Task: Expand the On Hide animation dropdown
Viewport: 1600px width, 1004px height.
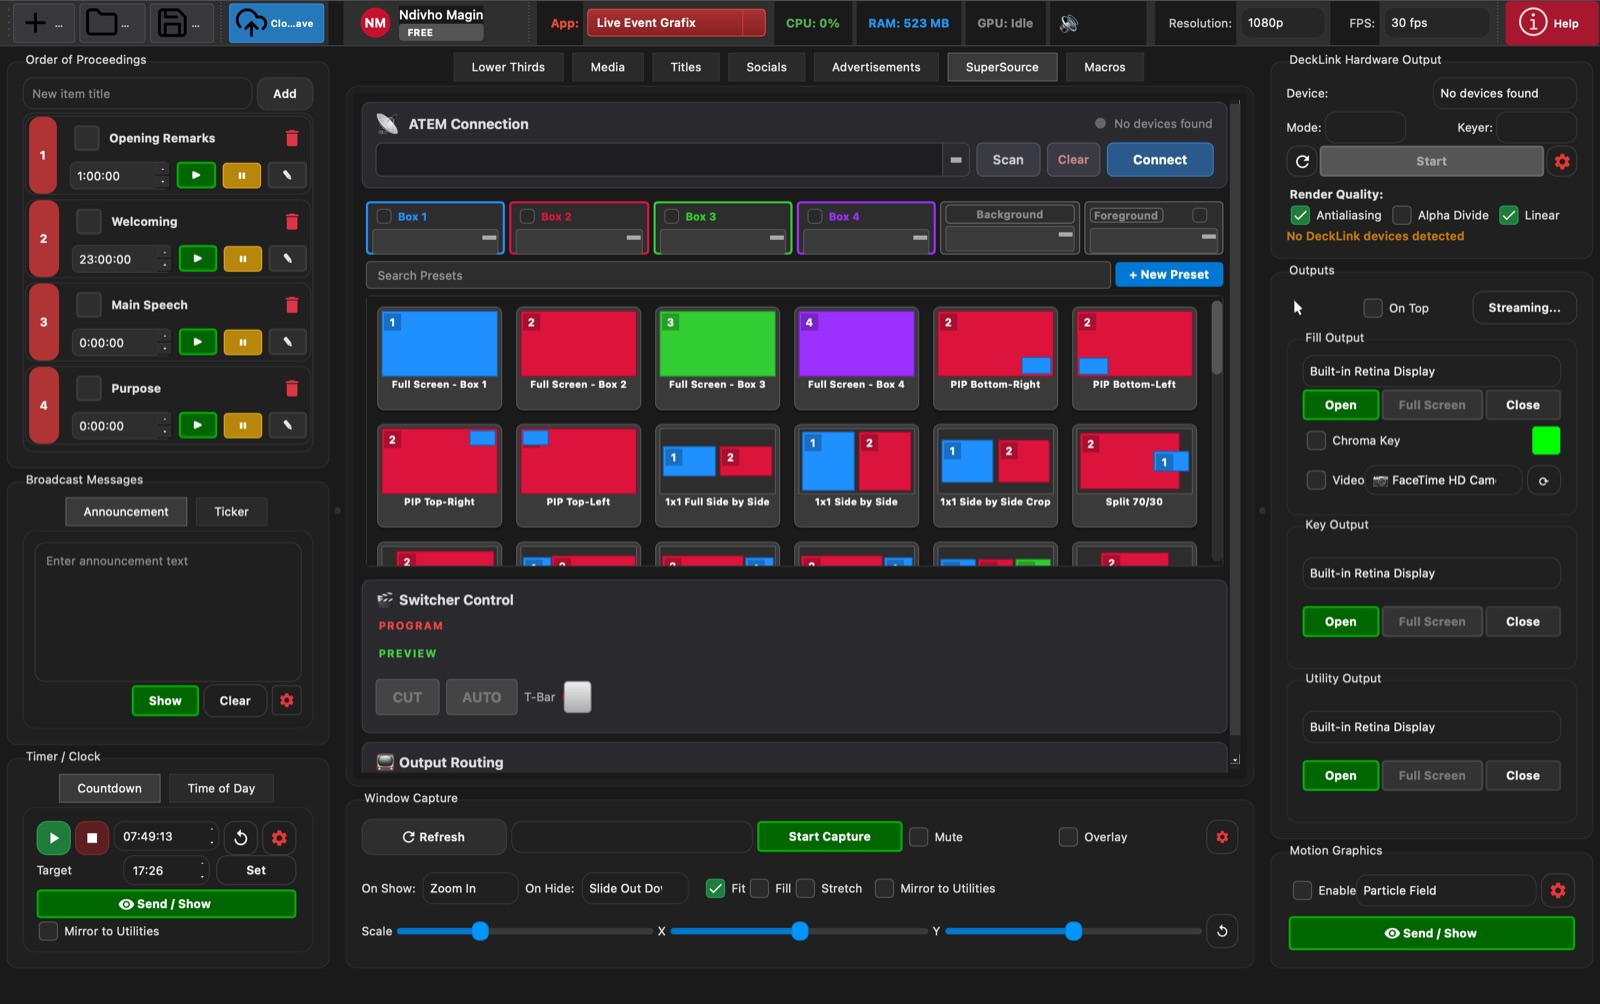Action: [x=635, y=888]
